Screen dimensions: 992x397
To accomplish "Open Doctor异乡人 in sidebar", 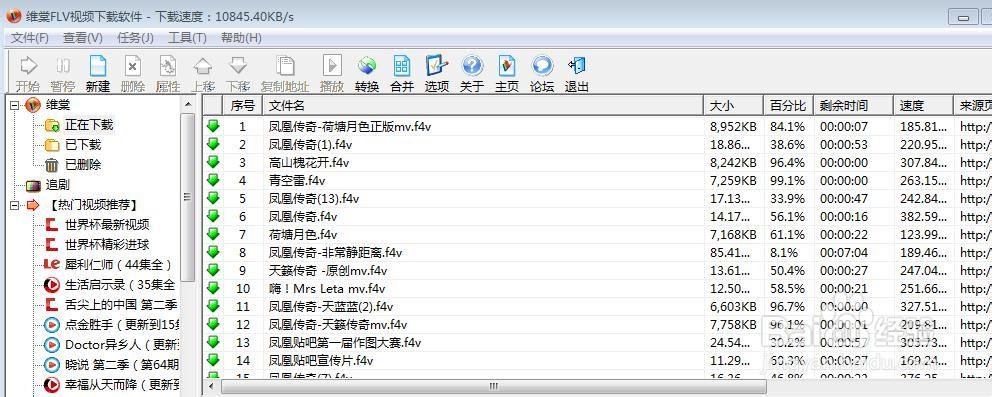I will (121, 345).
